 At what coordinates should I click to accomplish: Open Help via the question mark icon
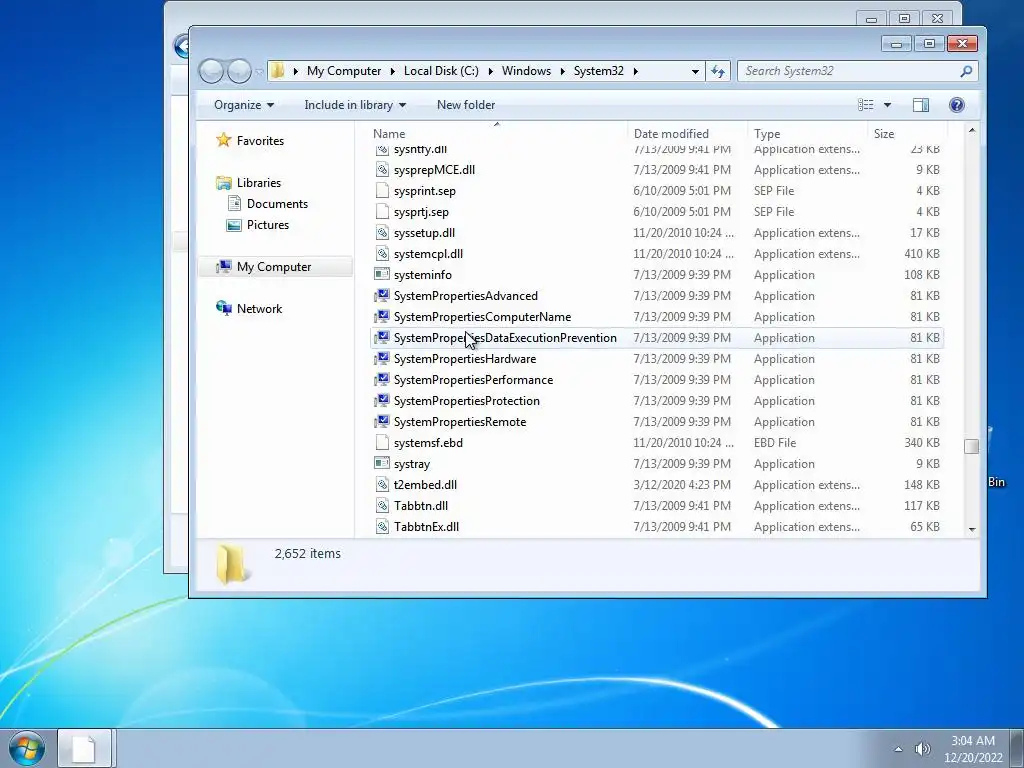tap(957, 104)
